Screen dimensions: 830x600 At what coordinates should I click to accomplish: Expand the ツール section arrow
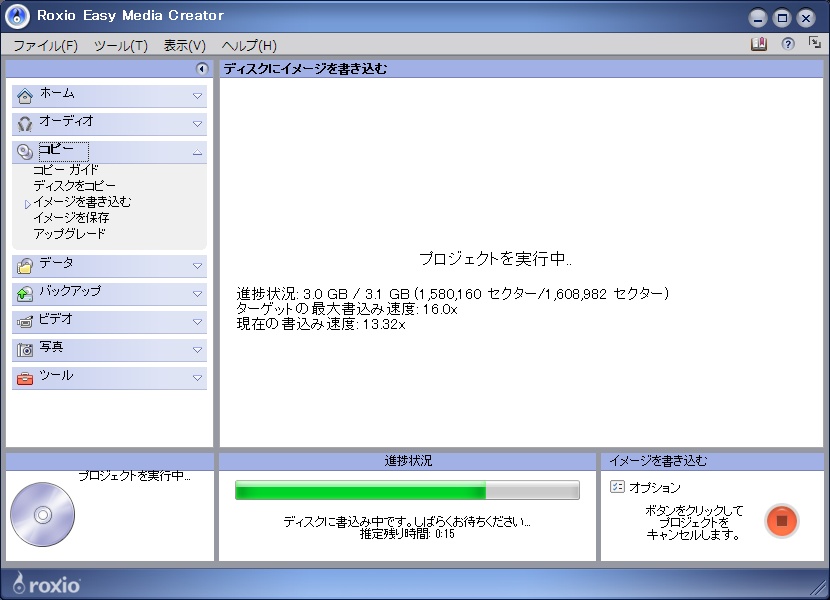[x=197, y=378]
